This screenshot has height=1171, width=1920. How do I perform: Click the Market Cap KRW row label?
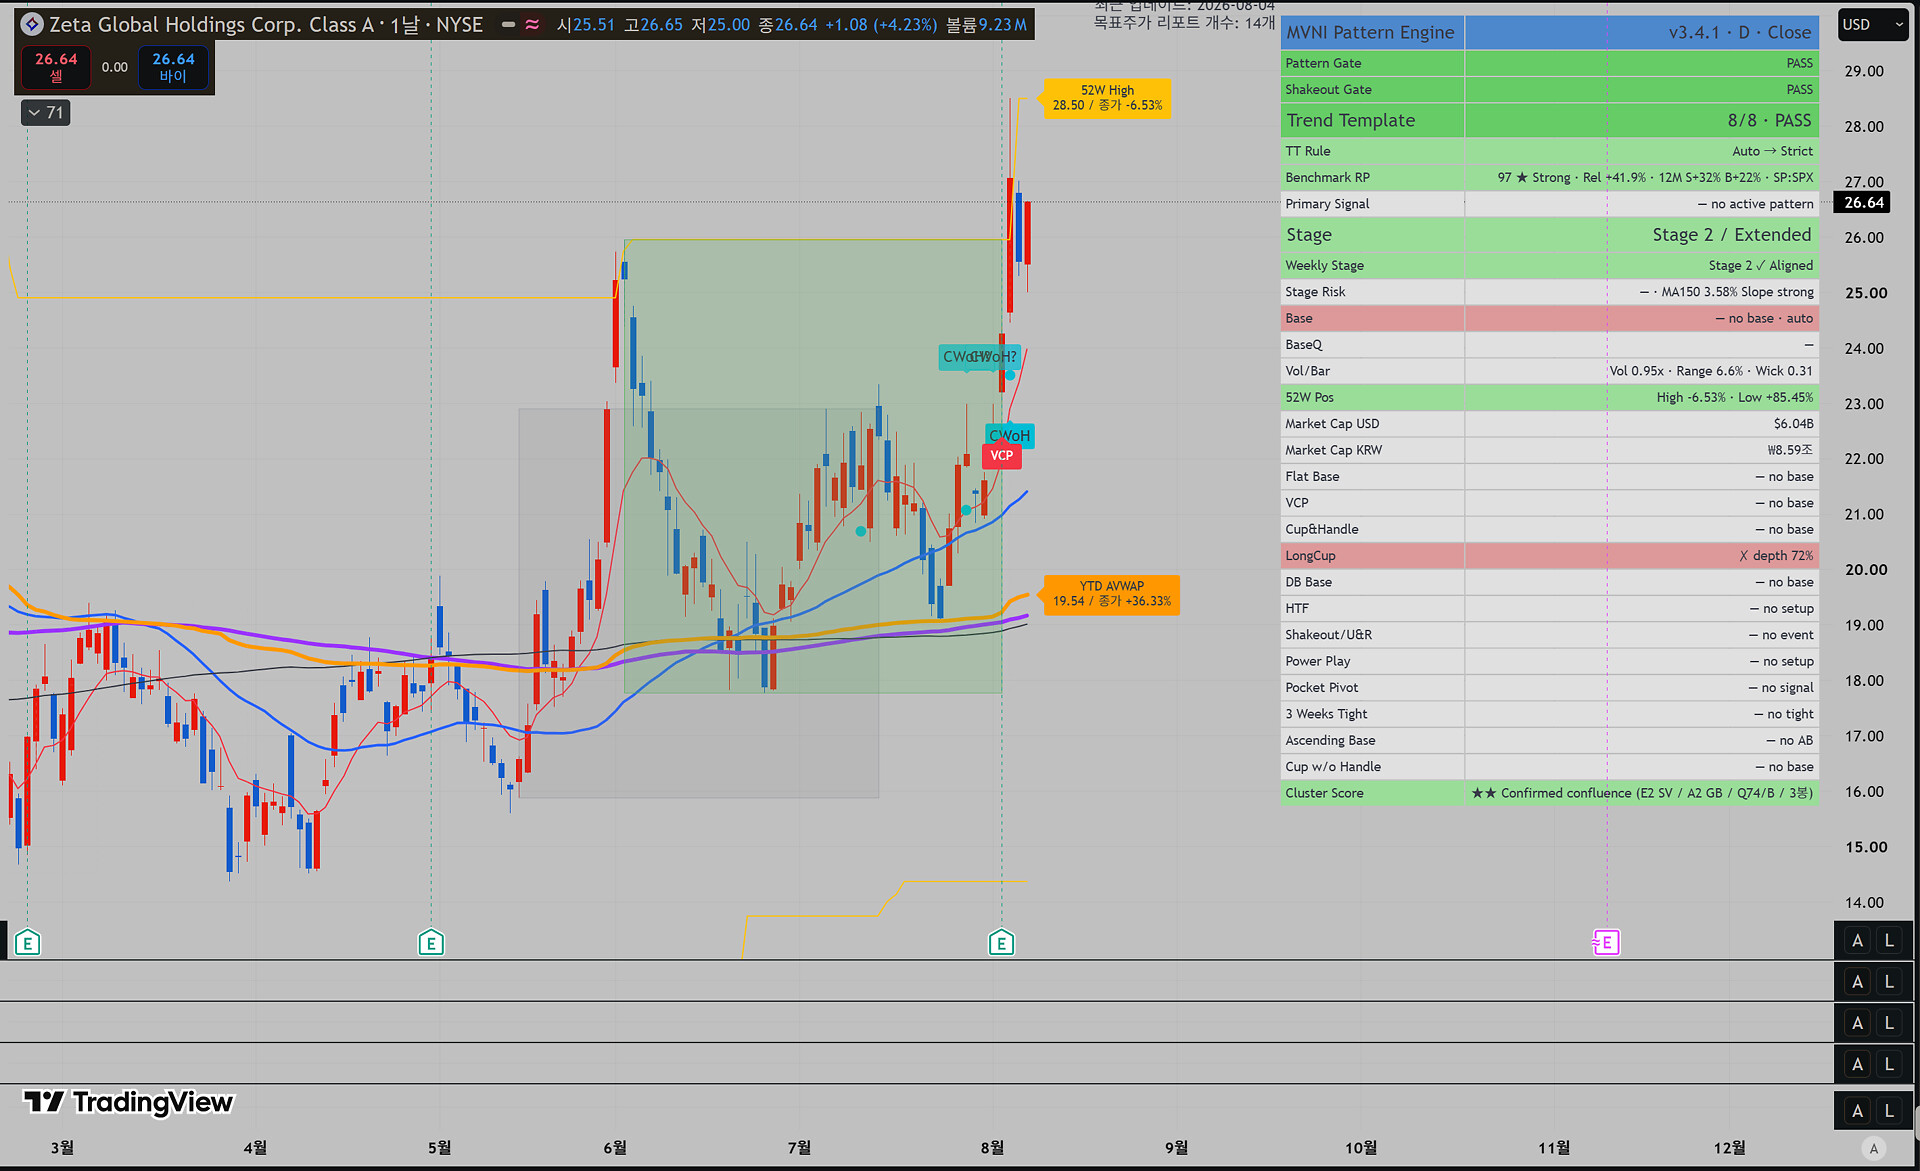(1333, 450)
